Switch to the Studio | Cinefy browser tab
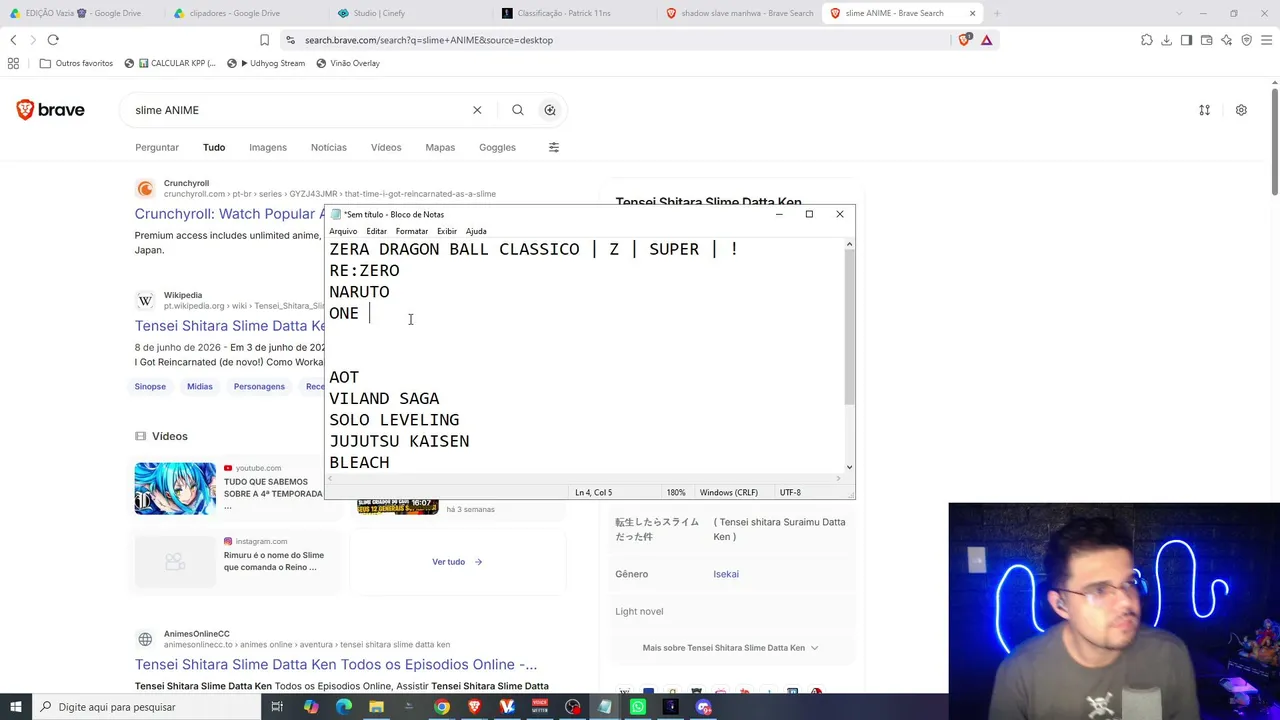The width and height of the screenshot is (1280, 720). (x=410, y=13)
